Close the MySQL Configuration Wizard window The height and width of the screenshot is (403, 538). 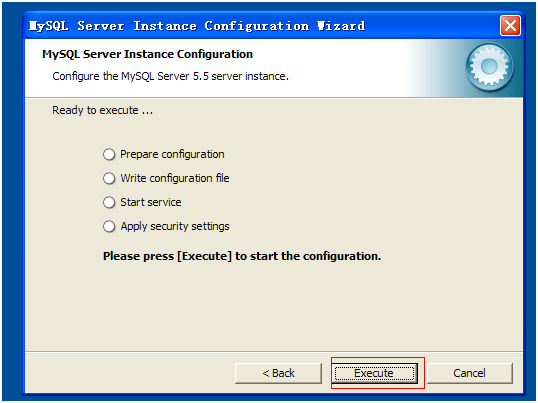coord(510,26)
